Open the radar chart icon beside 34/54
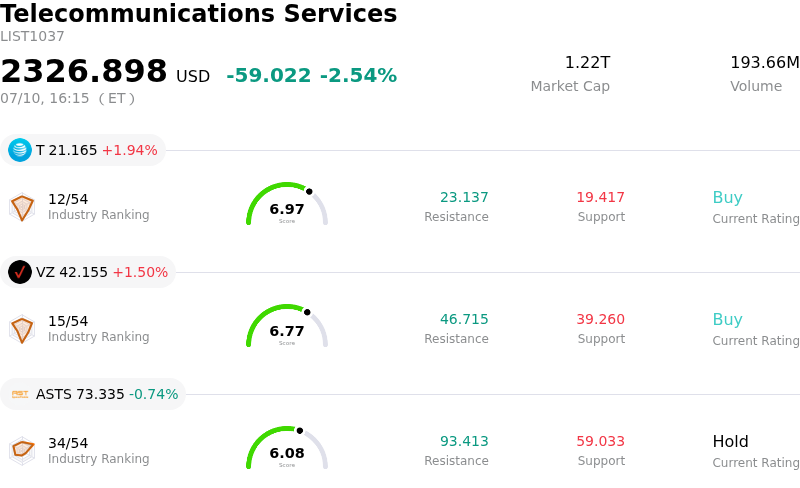The height and width of the screenshot is (488, 800). tap(22, 451)
